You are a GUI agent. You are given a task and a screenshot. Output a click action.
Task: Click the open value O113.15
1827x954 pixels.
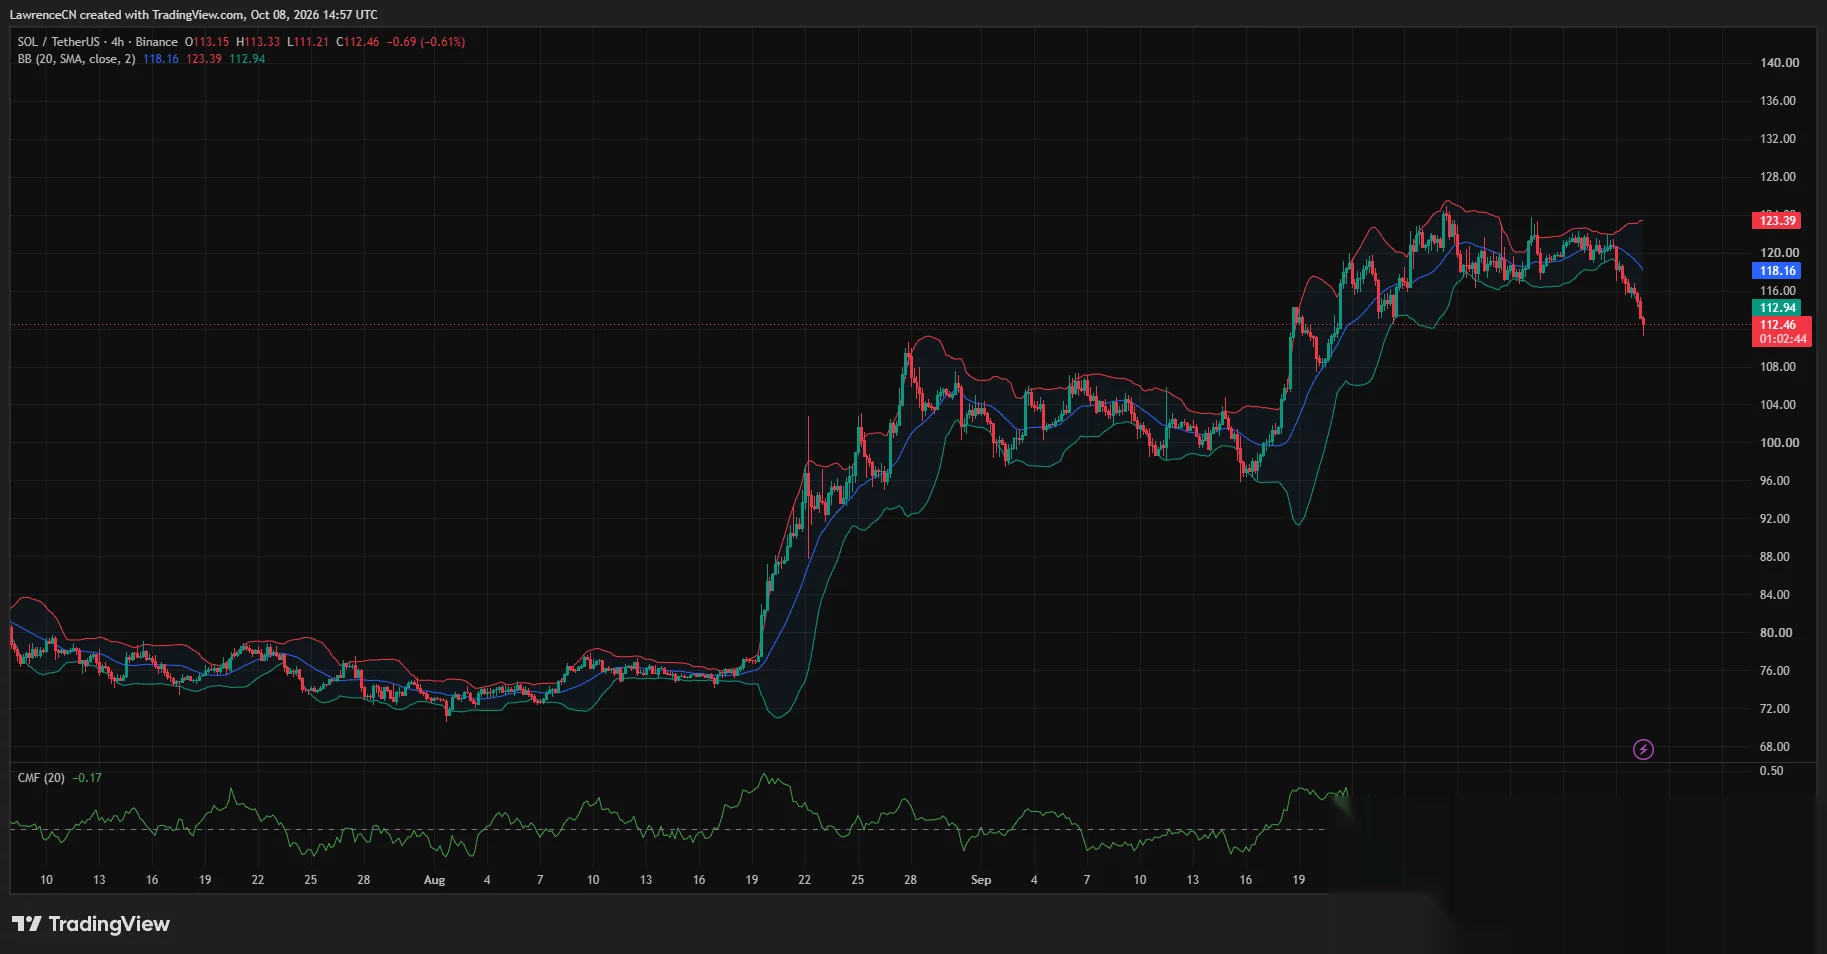[207, 42]
